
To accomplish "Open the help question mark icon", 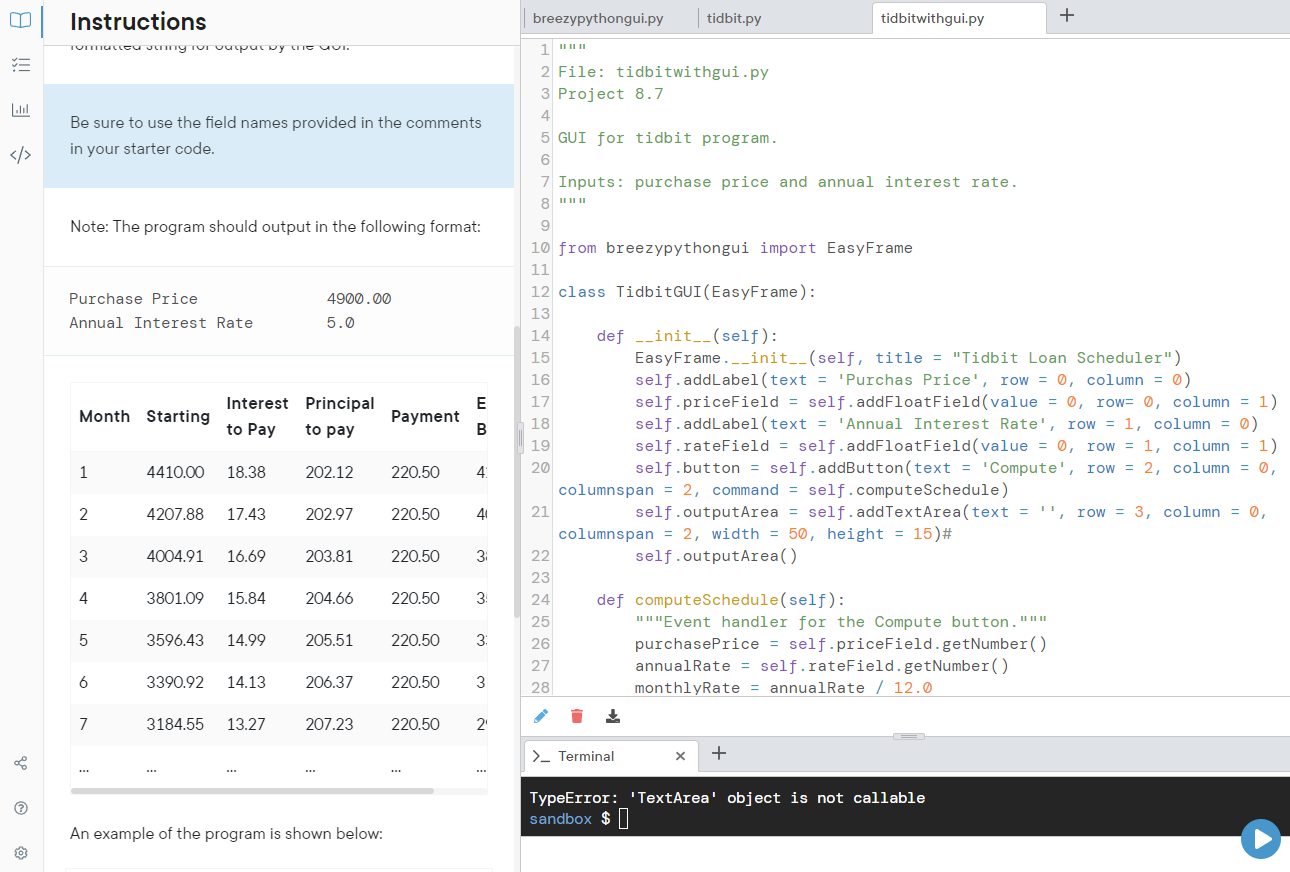I will [21, 808].
